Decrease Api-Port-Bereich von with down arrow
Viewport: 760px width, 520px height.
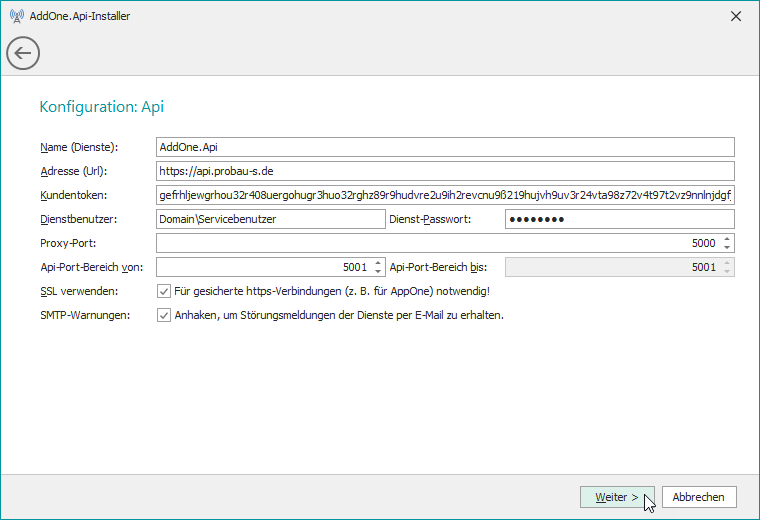(378, 271)
